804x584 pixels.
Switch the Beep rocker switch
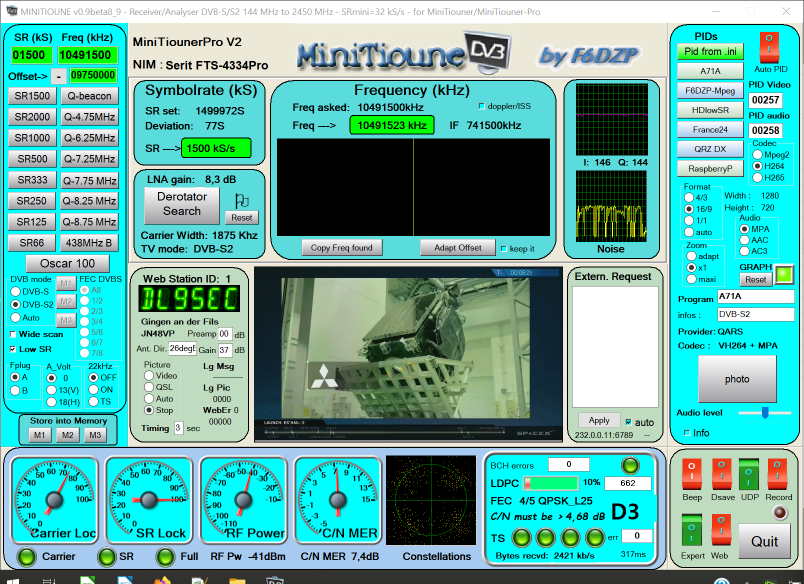click(x=691, y=475)
